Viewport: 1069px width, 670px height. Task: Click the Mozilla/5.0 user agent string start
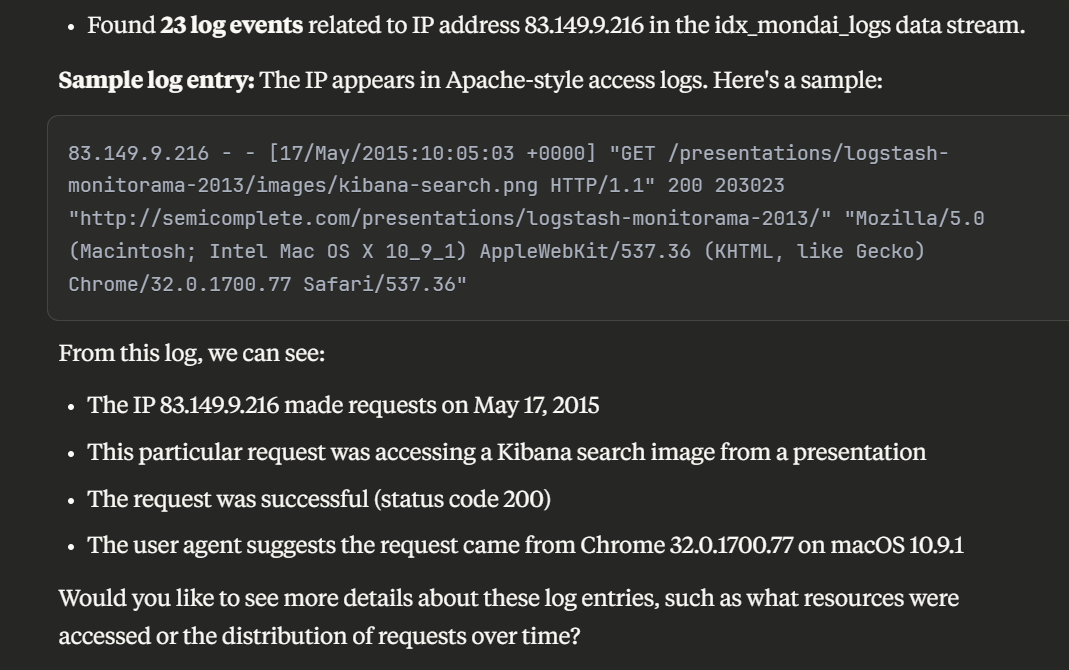[x=914, y=218]
